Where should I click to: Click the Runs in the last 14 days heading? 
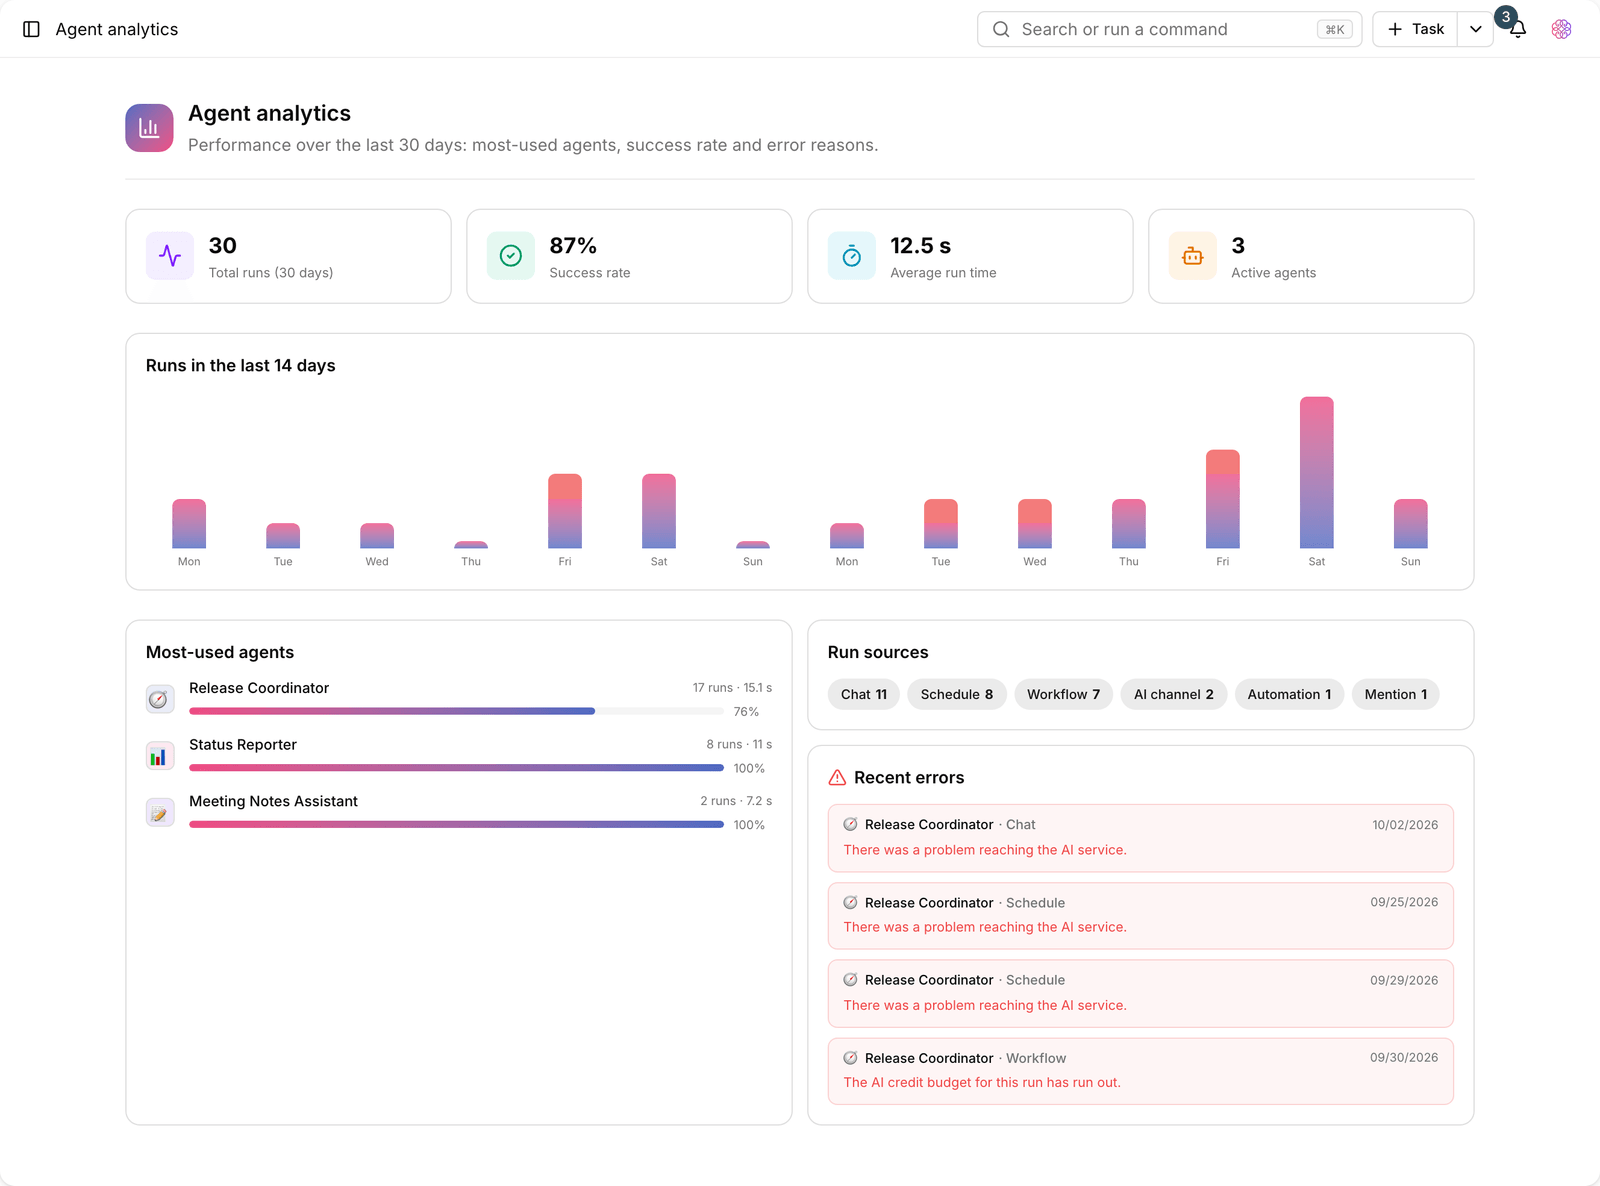241,366
